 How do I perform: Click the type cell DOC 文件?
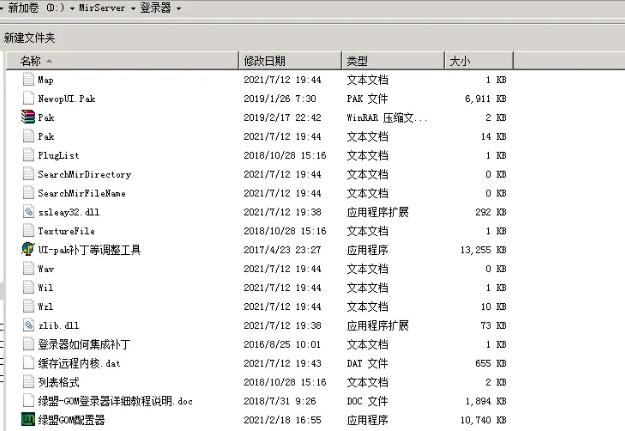coord(367,401)
